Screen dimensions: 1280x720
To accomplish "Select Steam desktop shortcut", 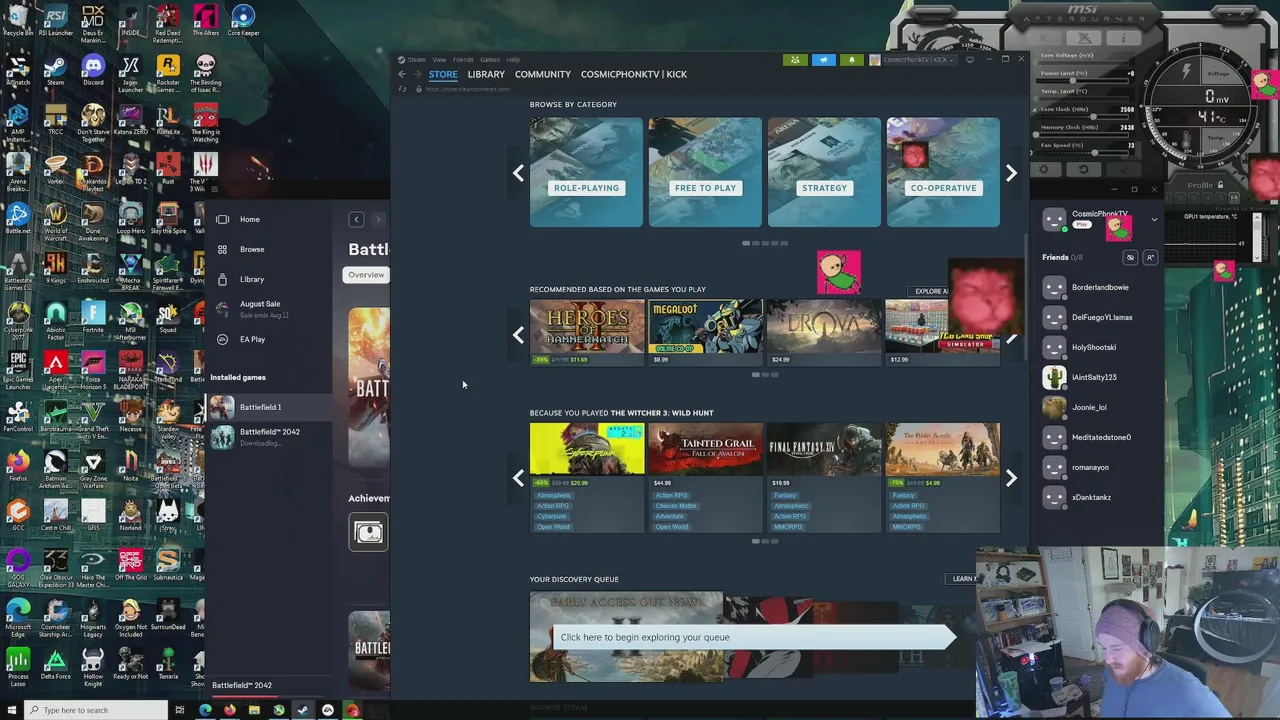I will (55, 71).
